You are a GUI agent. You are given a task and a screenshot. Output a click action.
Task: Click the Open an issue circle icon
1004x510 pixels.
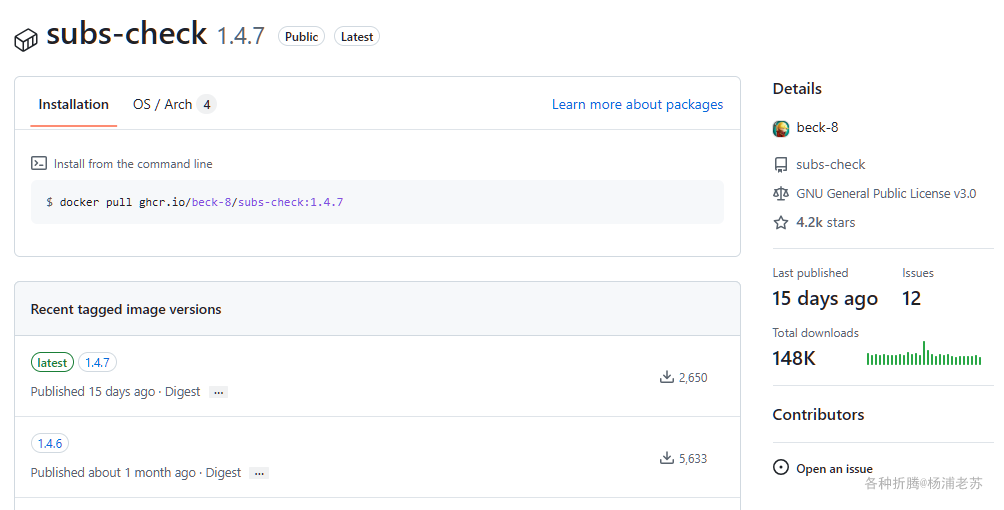781,468
